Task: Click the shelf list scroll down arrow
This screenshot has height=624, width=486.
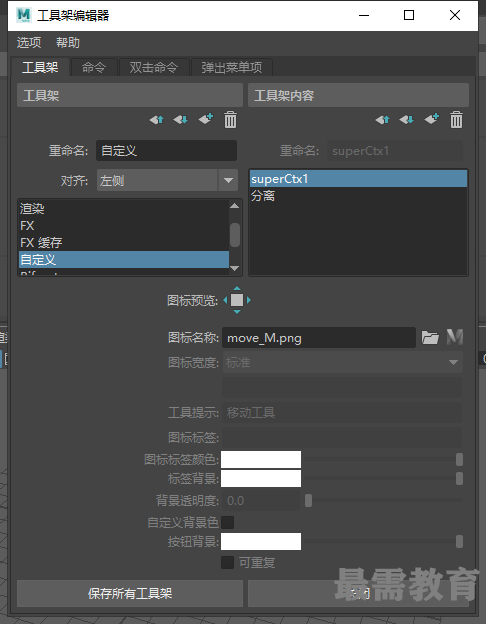Action: [235, 268]
